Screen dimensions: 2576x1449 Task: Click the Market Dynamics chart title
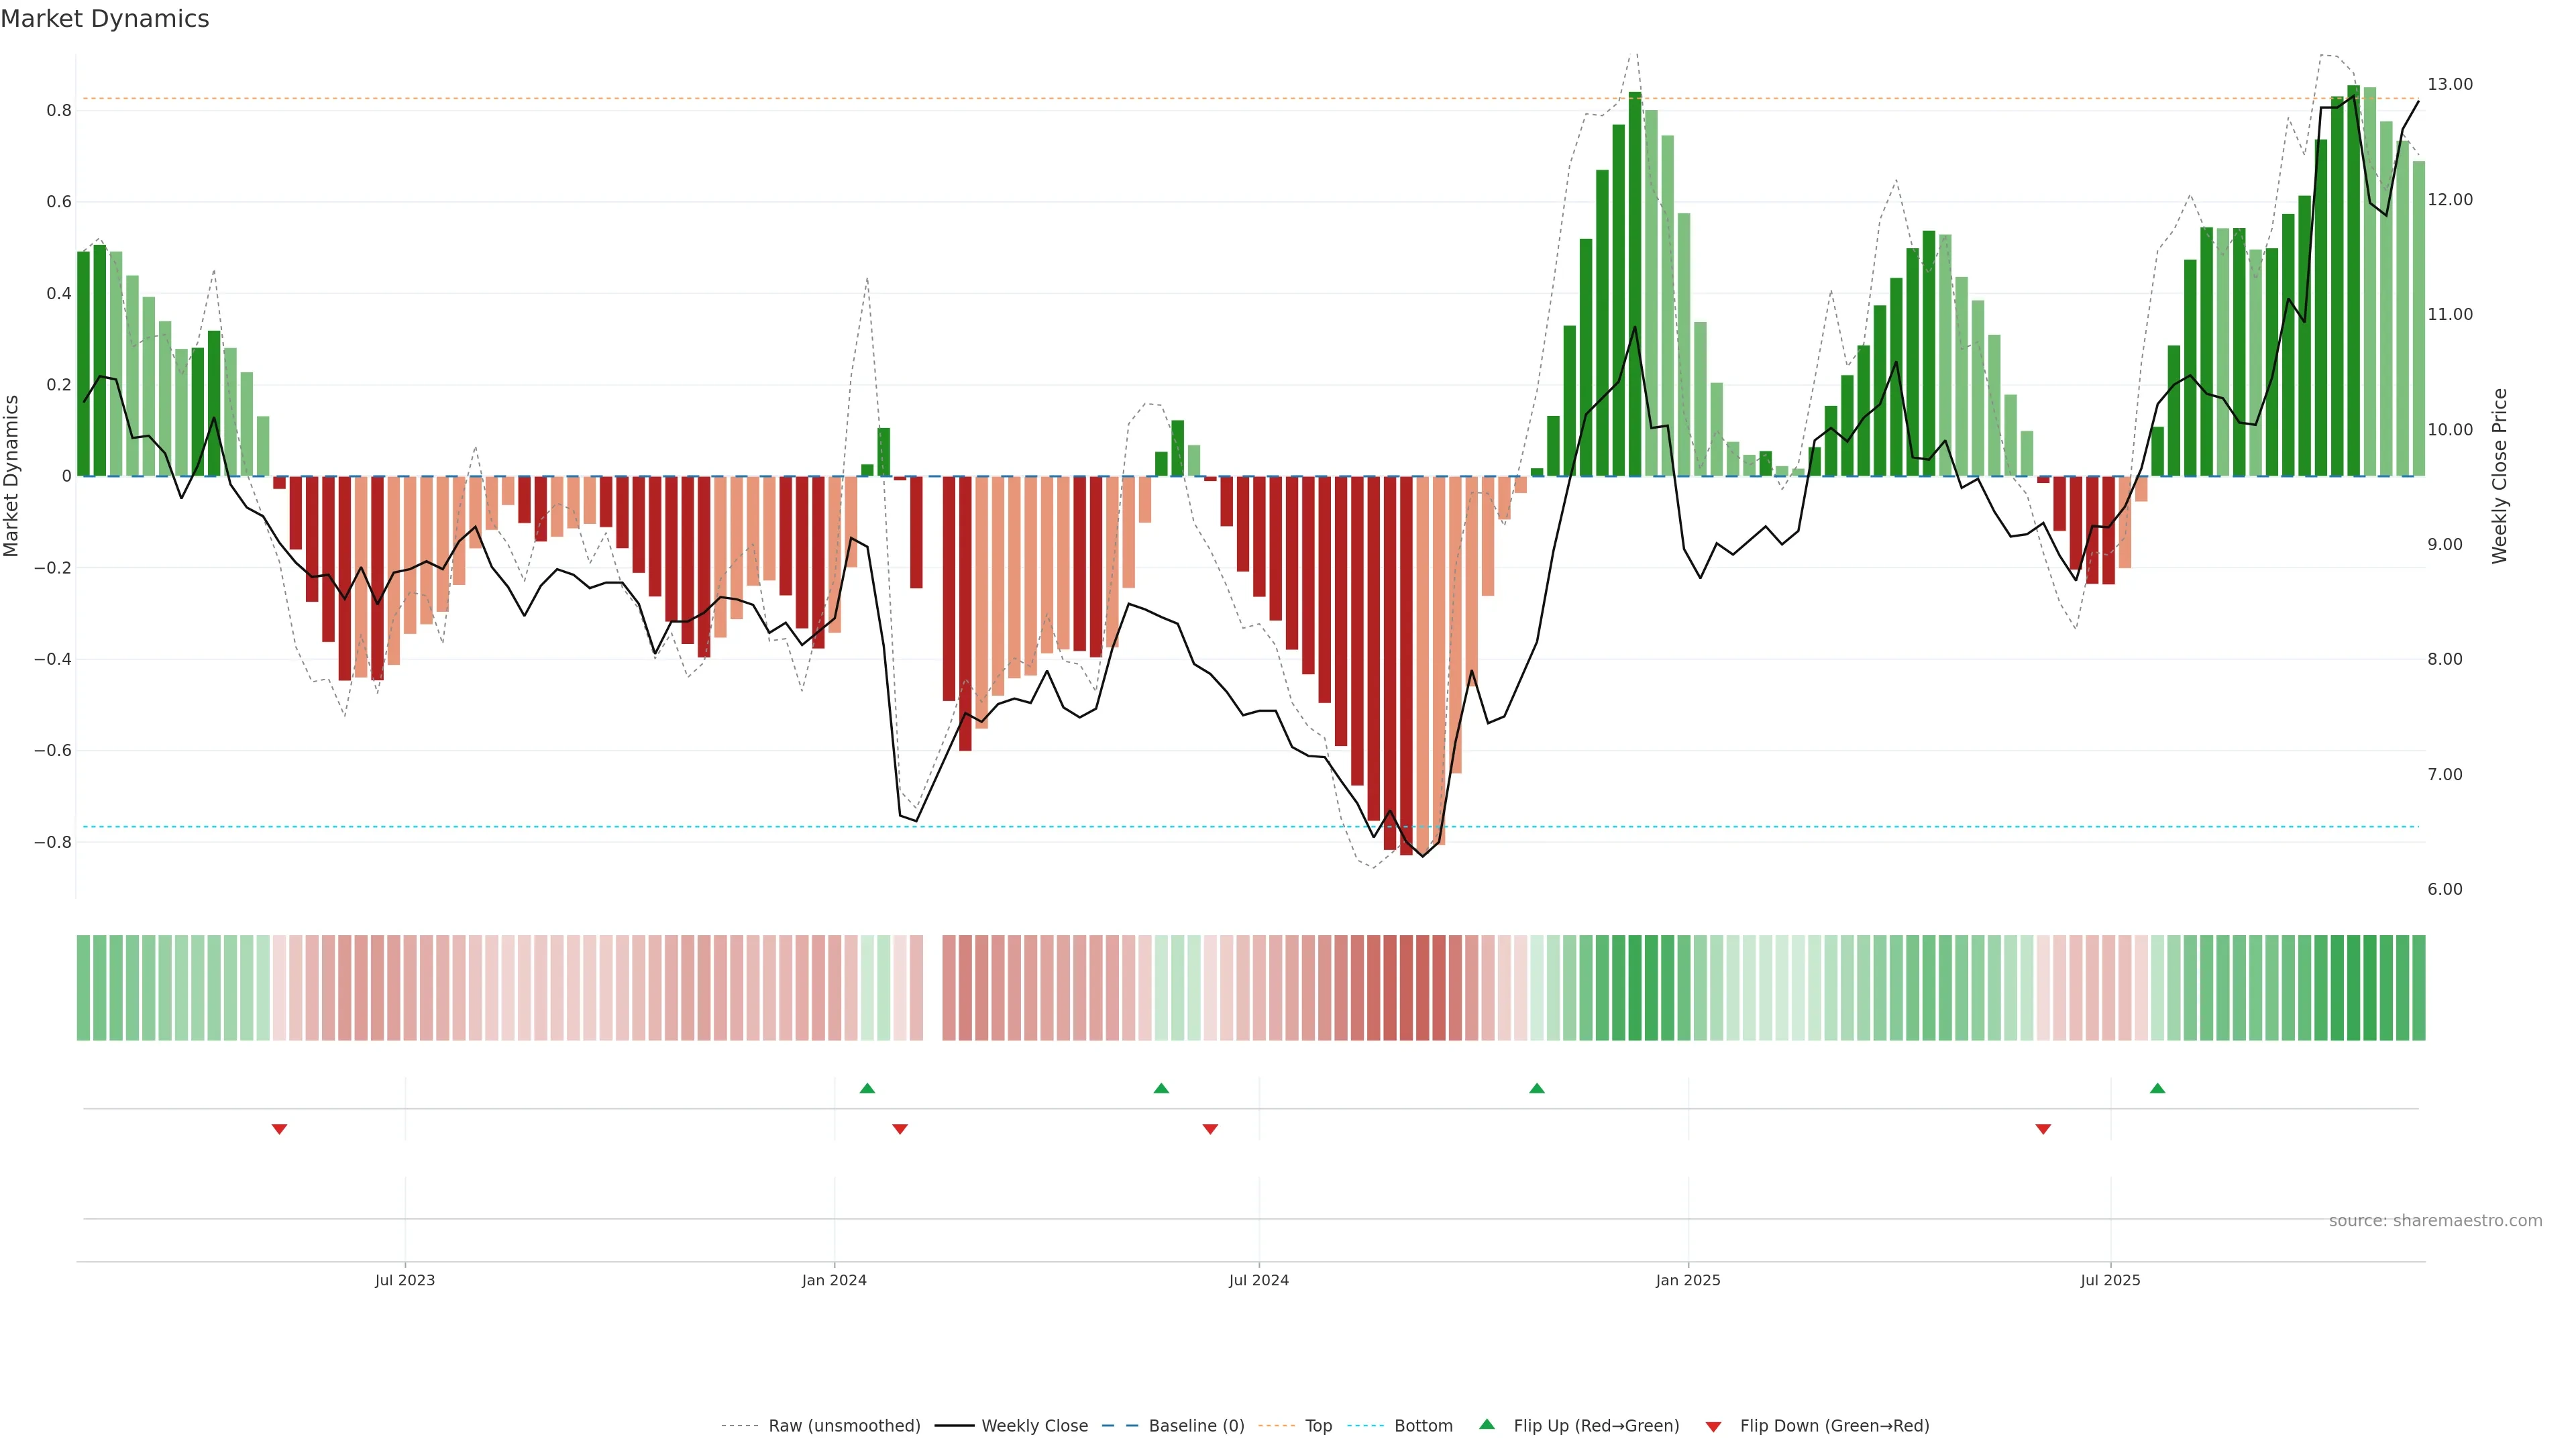click(x=105, y=19)
